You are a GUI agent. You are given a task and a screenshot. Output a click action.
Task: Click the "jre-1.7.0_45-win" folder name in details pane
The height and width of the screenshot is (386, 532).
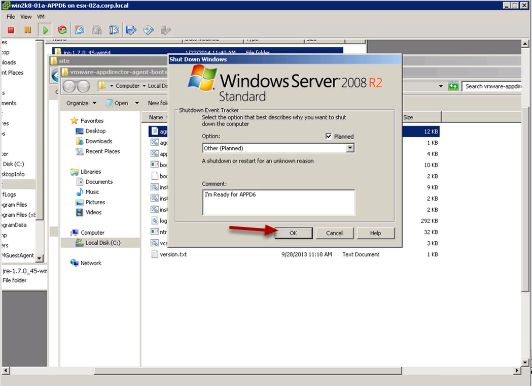[25, 271]
